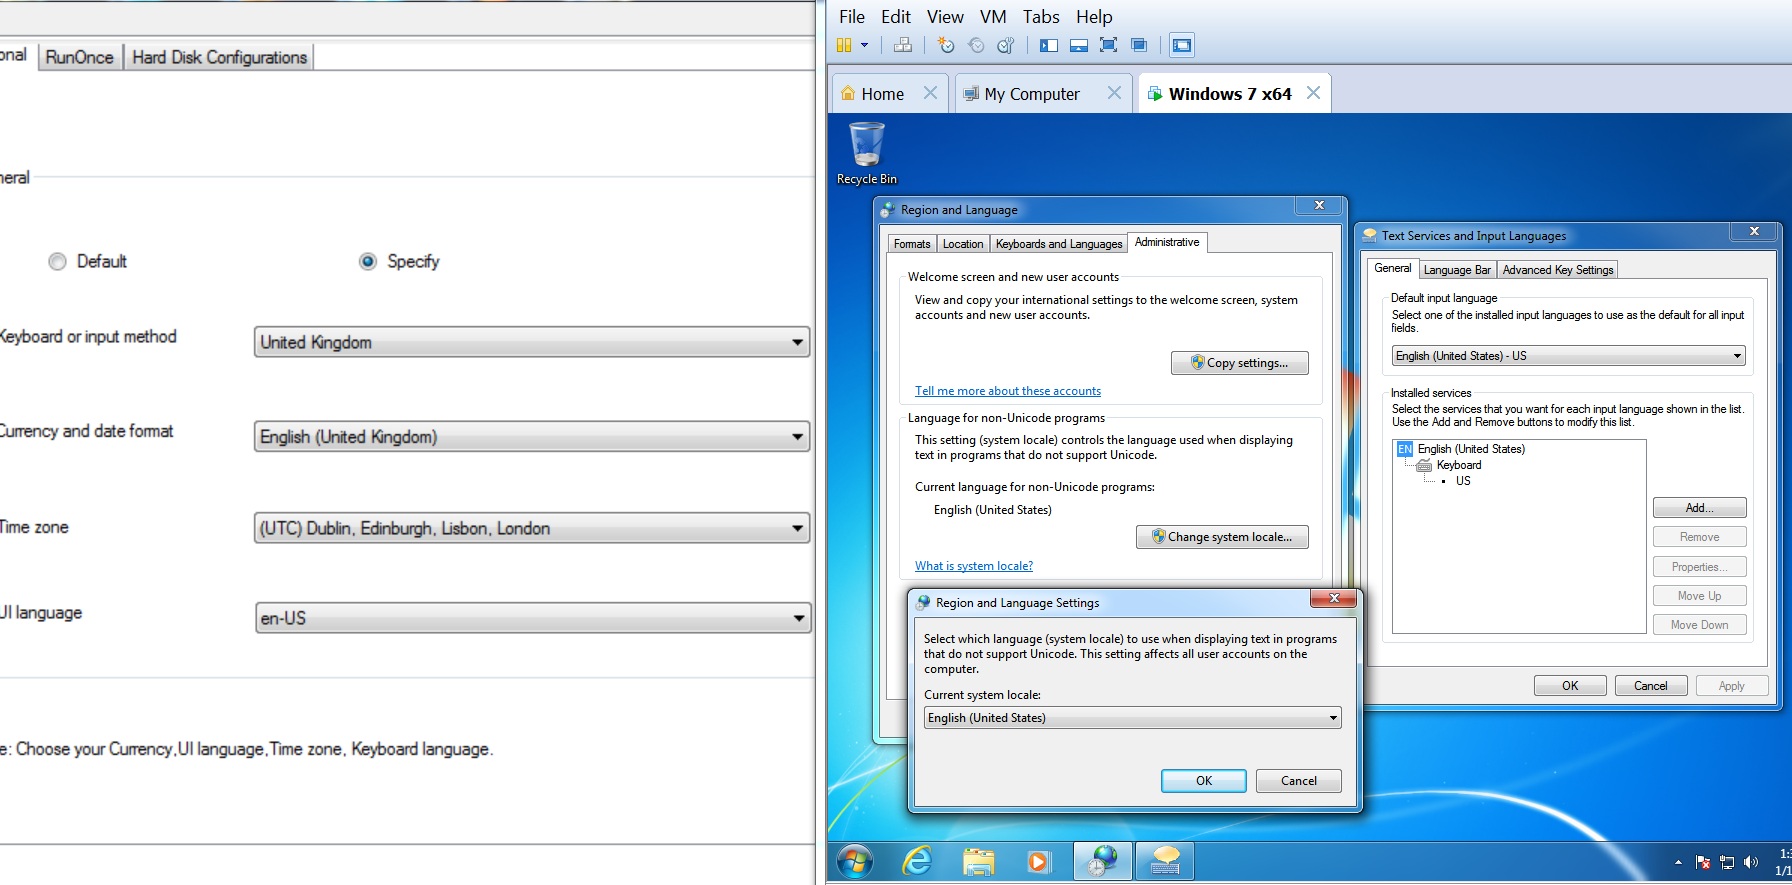
Task: Select English (United States) in installed services
Action: point(1471,449)
